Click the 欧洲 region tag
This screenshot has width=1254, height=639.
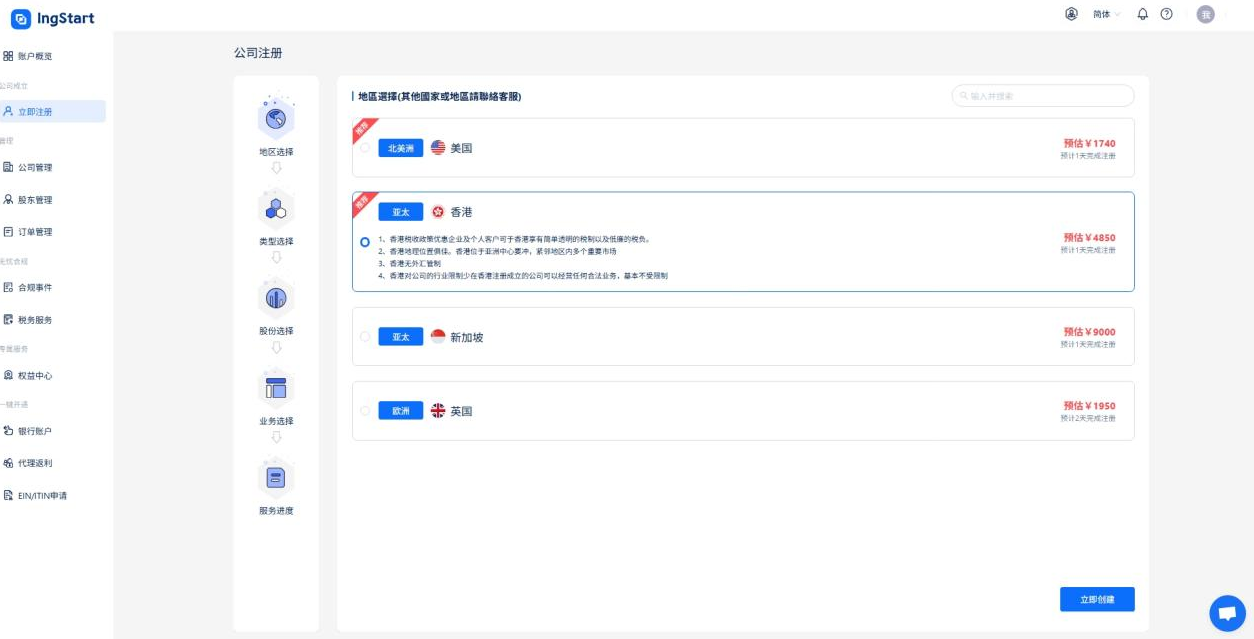point(401,411)
